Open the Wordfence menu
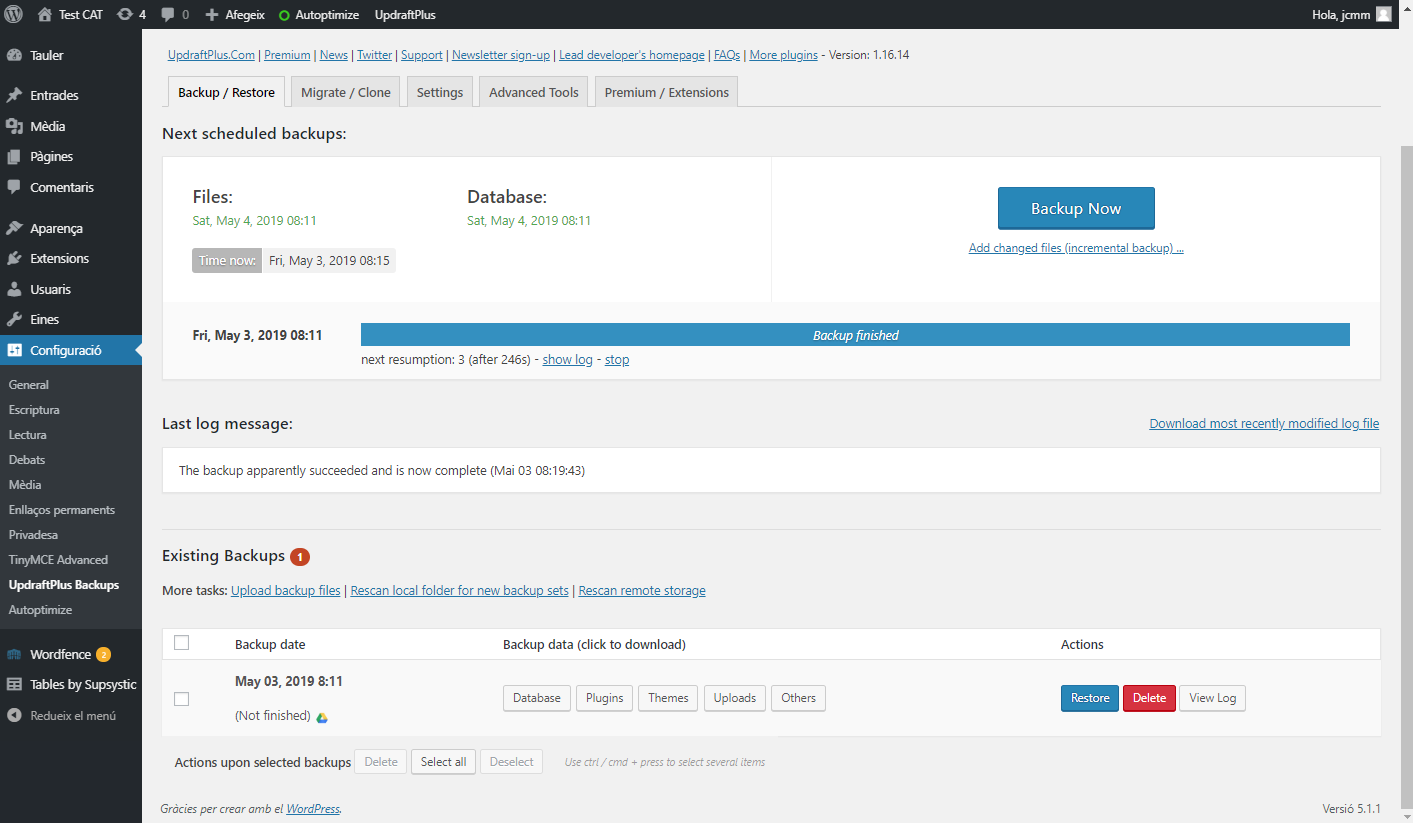The height and width of the screenshot is (823, 1413). click(71, 654)
